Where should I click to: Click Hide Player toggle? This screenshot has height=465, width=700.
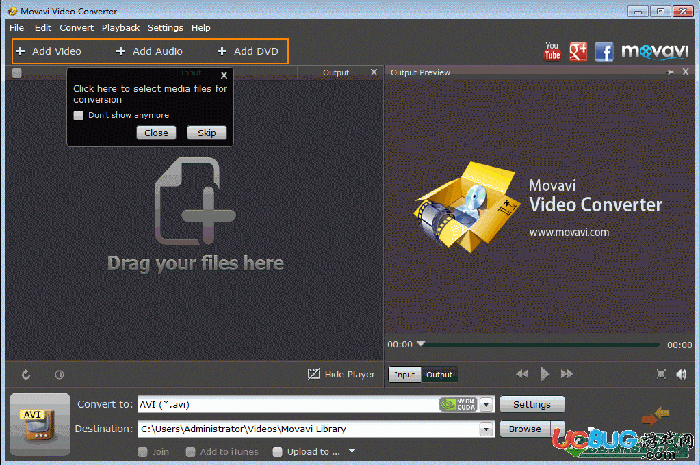click(x=341, y=374)
